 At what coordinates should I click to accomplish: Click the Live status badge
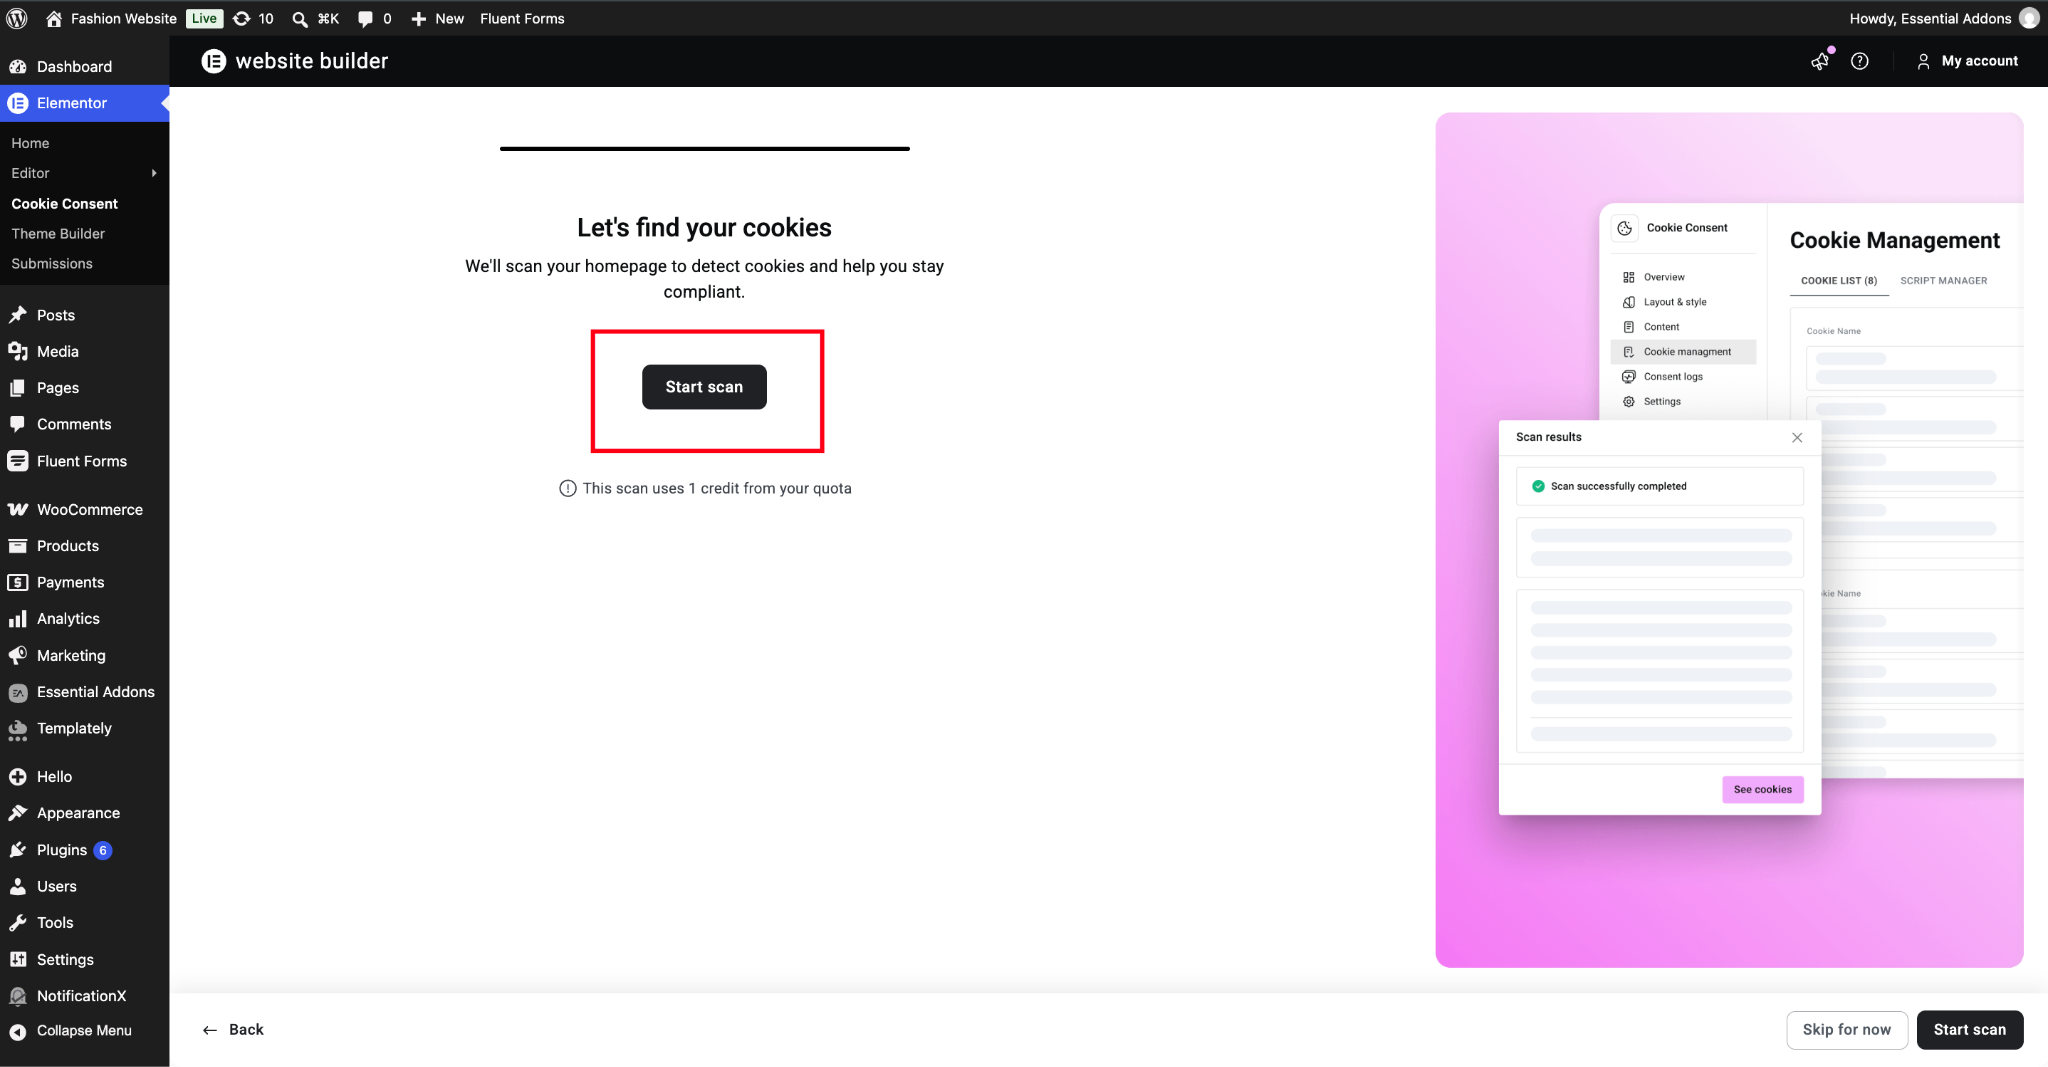point(204,18)
